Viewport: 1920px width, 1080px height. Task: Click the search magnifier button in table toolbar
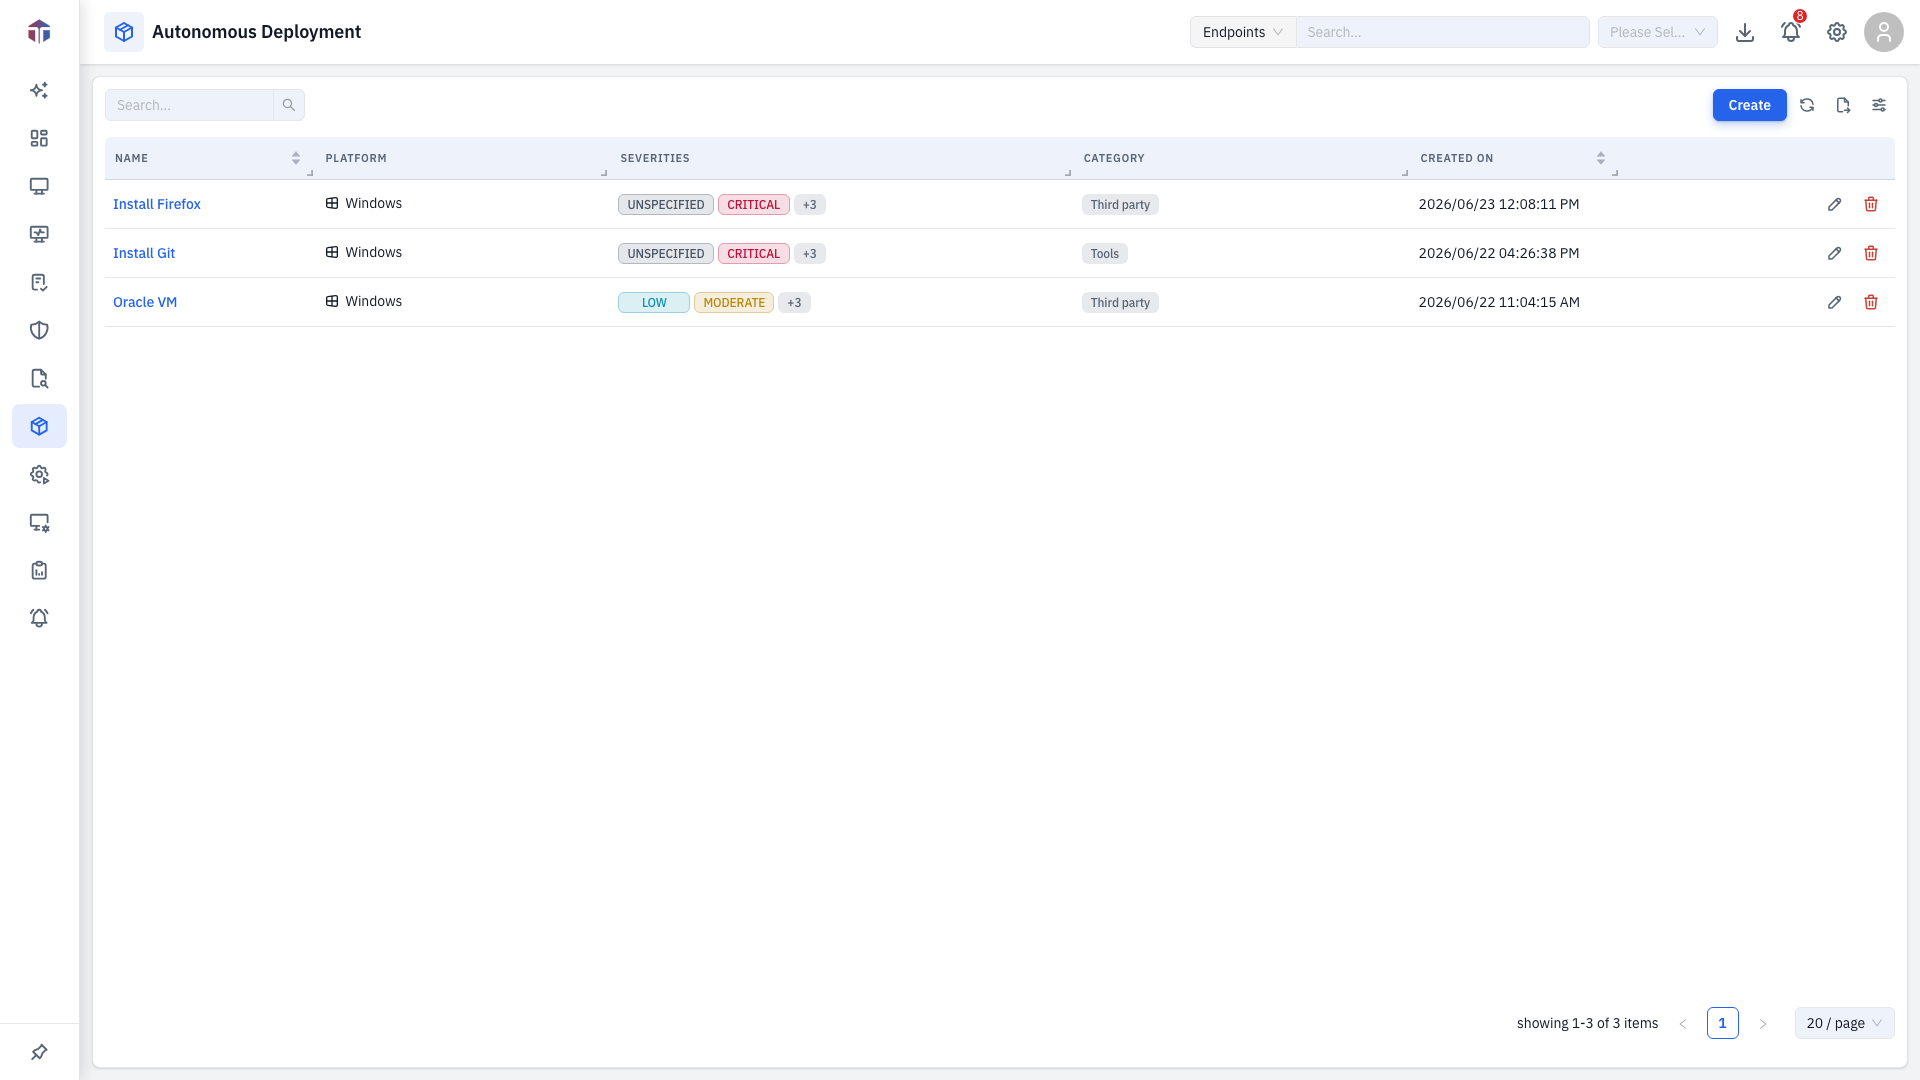[x=289, y=105]
